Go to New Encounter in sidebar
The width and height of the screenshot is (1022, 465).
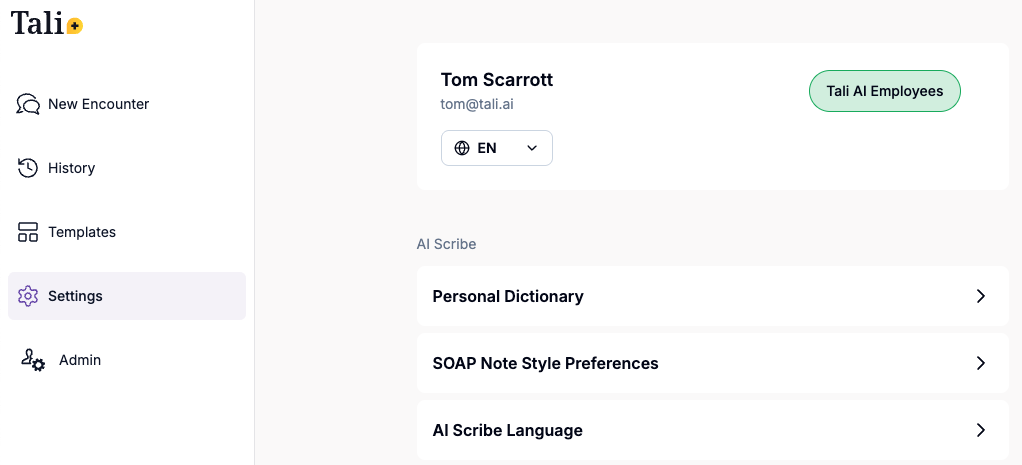[98, 104]
